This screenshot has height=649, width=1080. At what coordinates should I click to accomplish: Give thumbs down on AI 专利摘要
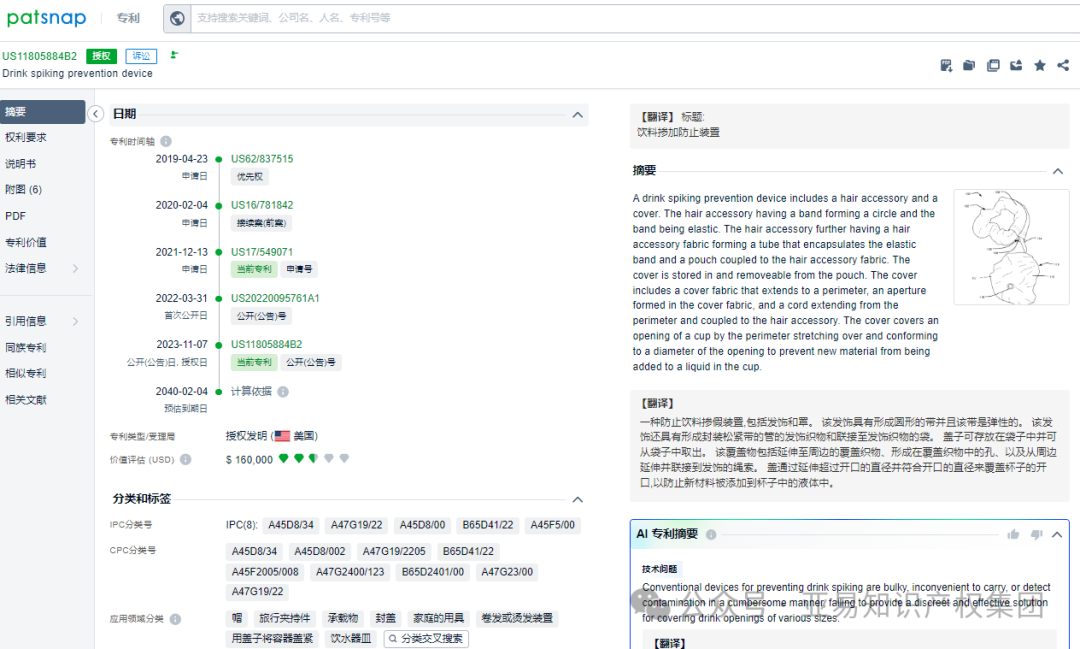point(1036,535)
